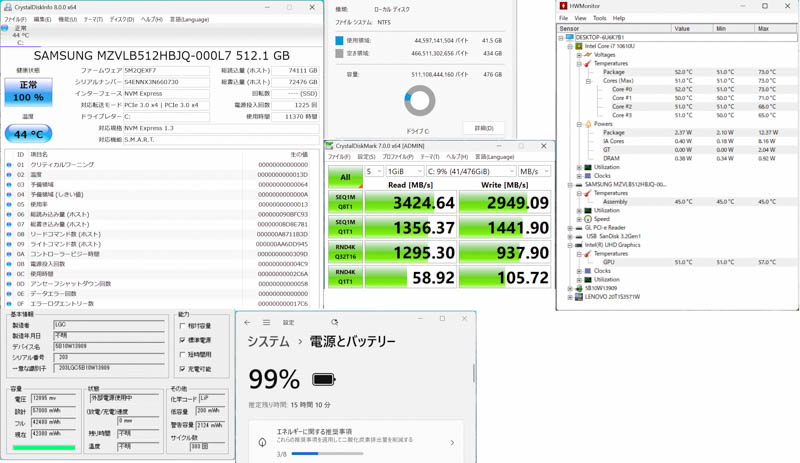Open the 設定(S) menu in CrystalDiskMark
Screen dimensions: 800x463
[366, 157]
